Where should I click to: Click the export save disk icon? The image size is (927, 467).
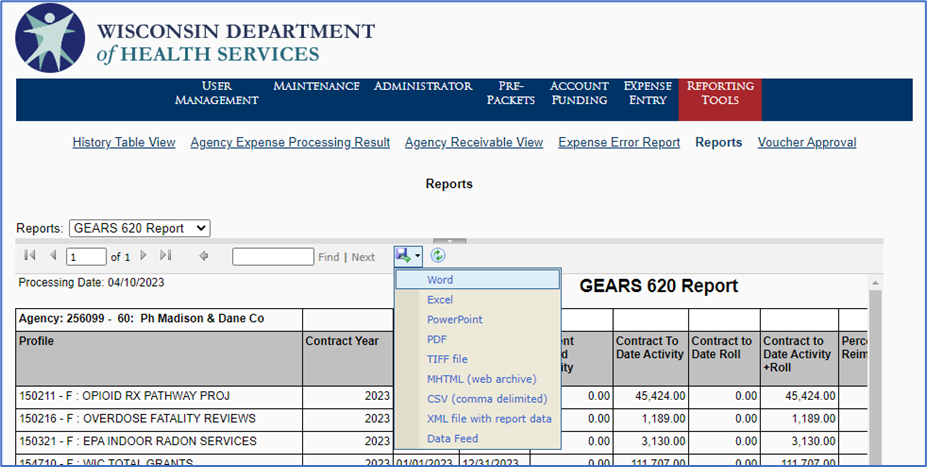tap(405, 256)
